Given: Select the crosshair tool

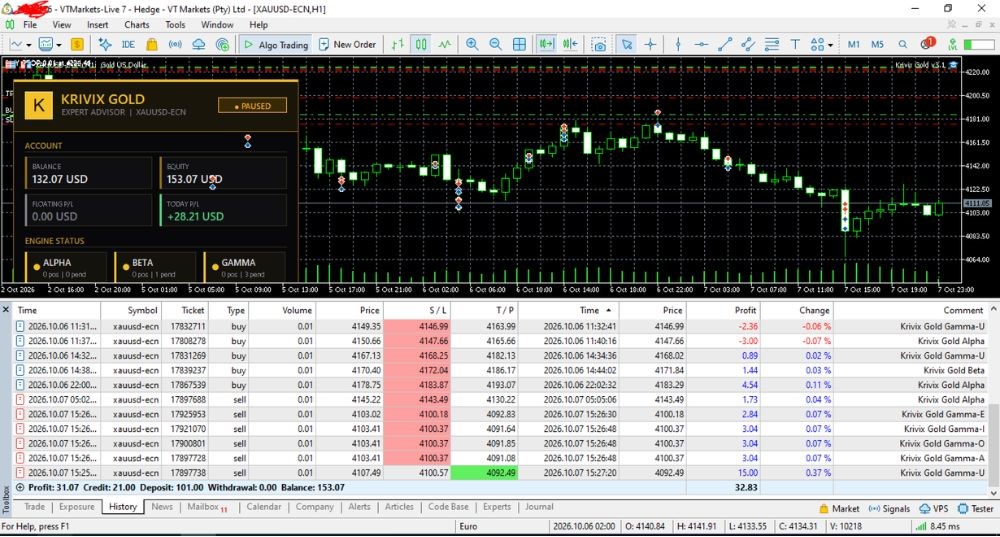Looking at the screenshot, I should pos(650,45).
